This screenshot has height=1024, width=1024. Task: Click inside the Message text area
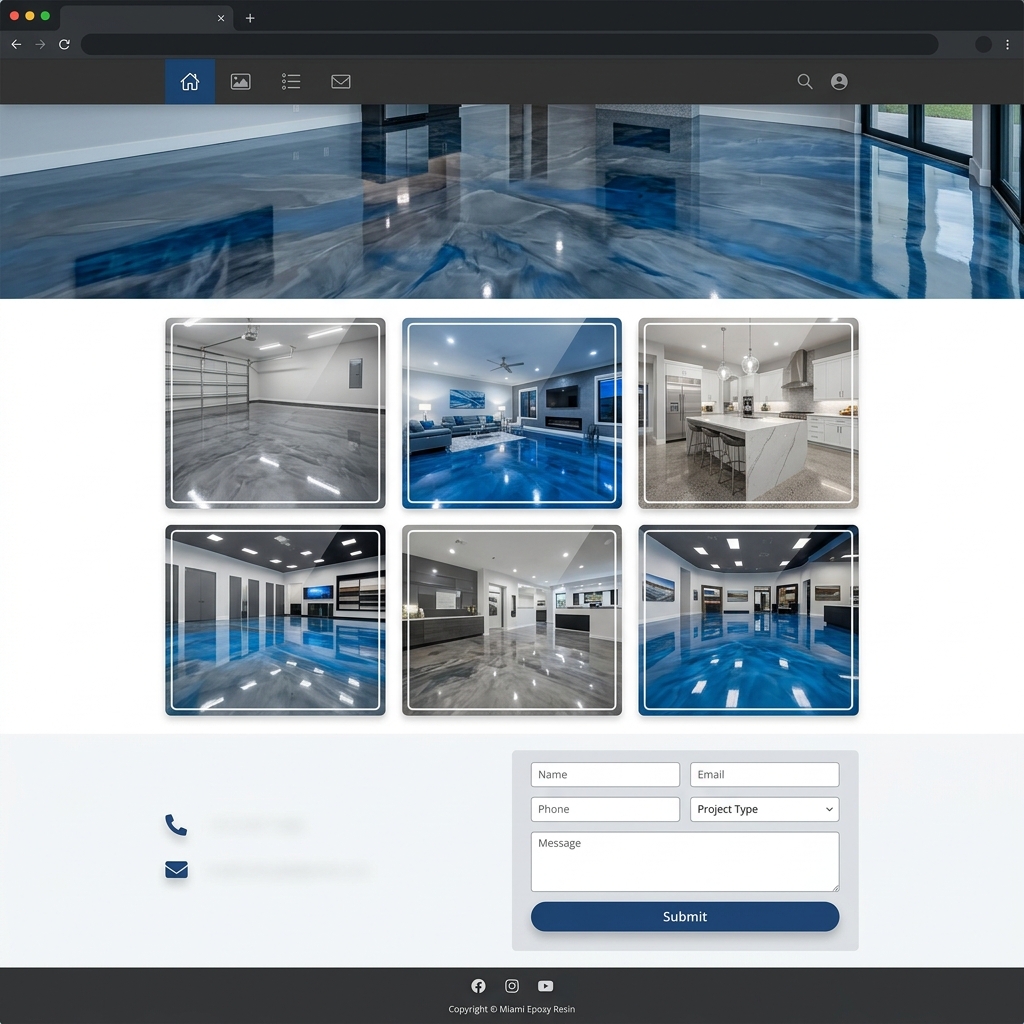coord(684,861)
